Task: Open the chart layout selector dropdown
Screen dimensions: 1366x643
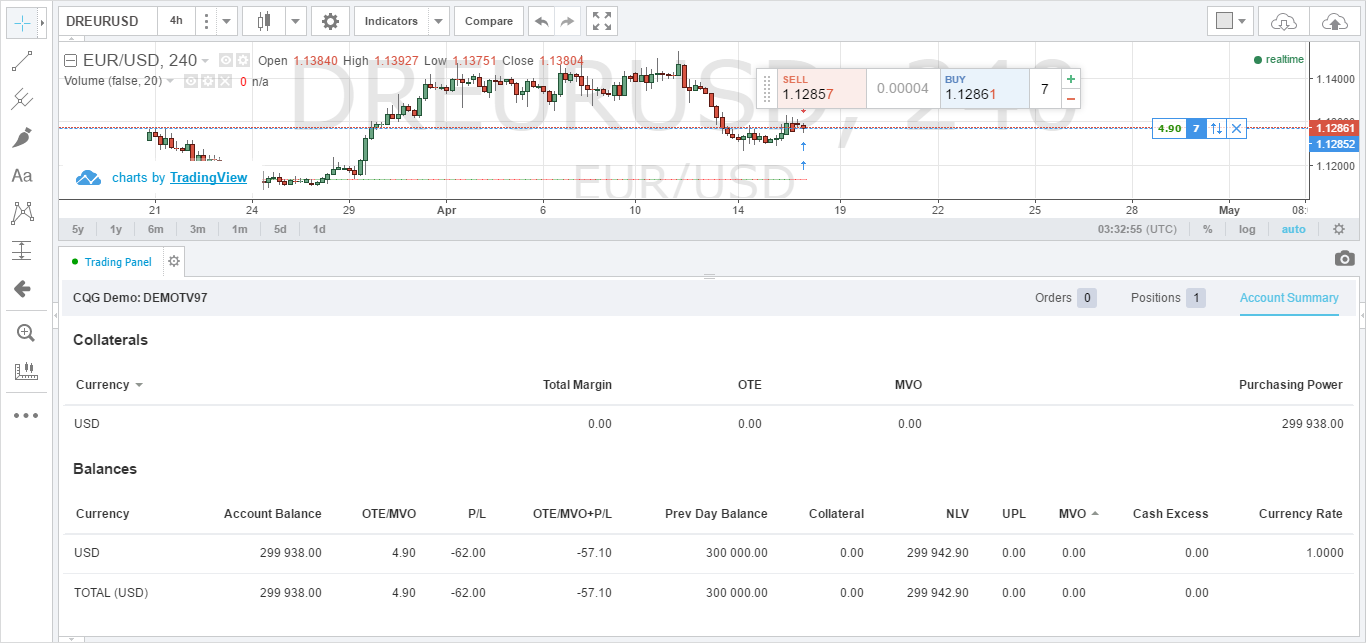Action: [1231, 20]
